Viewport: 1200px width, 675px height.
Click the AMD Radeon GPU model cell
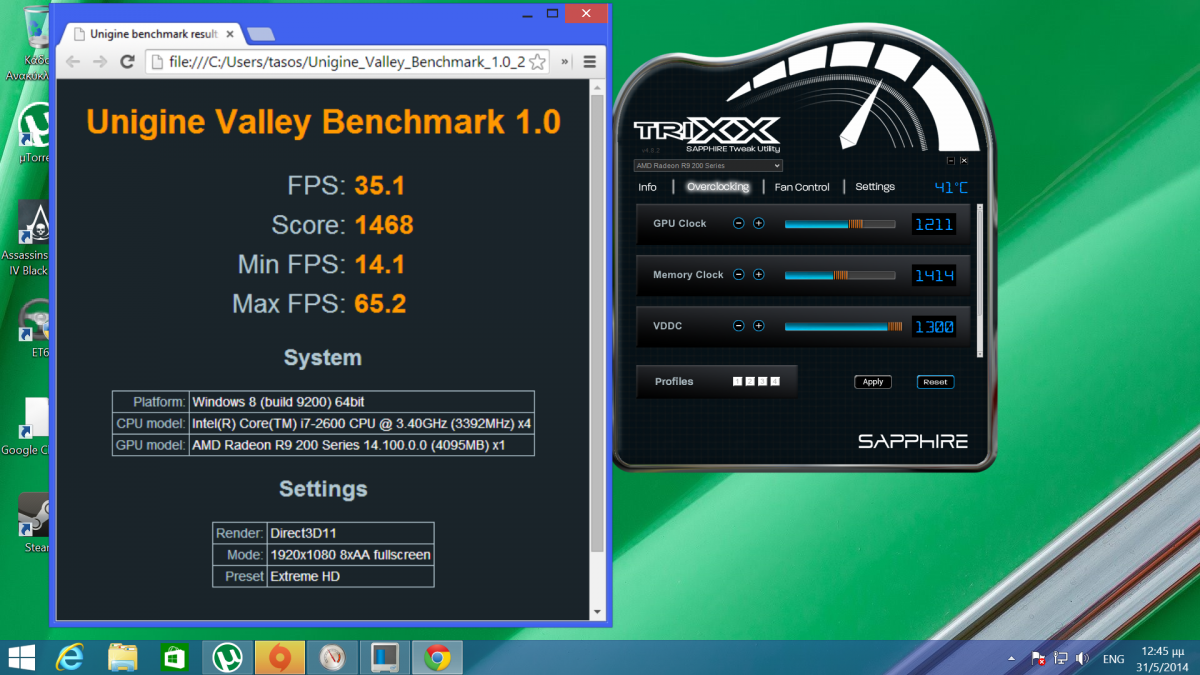pos(361,445)
